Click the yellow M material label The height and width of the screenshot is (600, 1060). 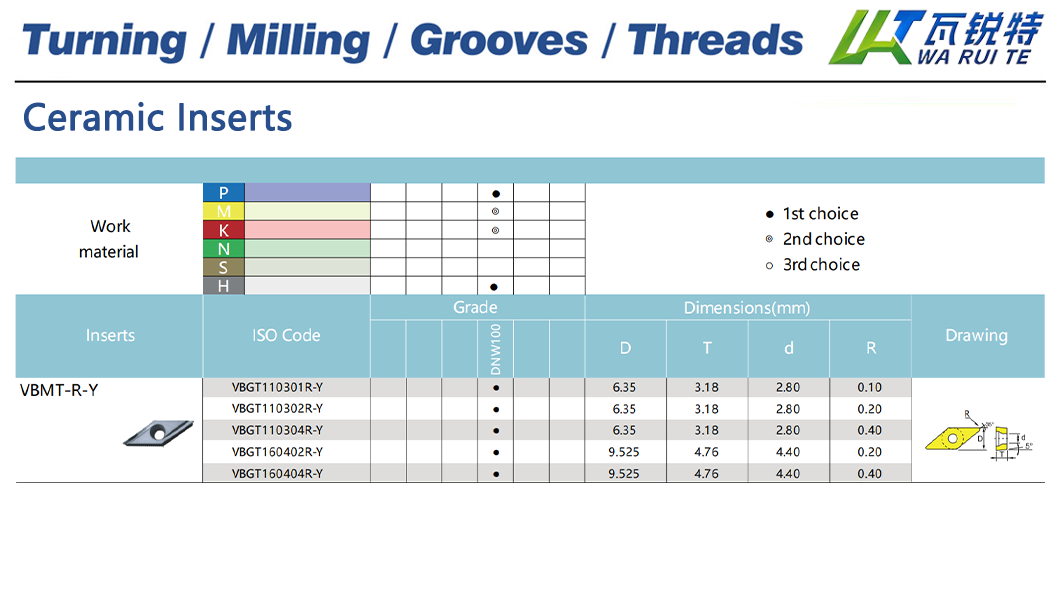[x=223, y=211]
